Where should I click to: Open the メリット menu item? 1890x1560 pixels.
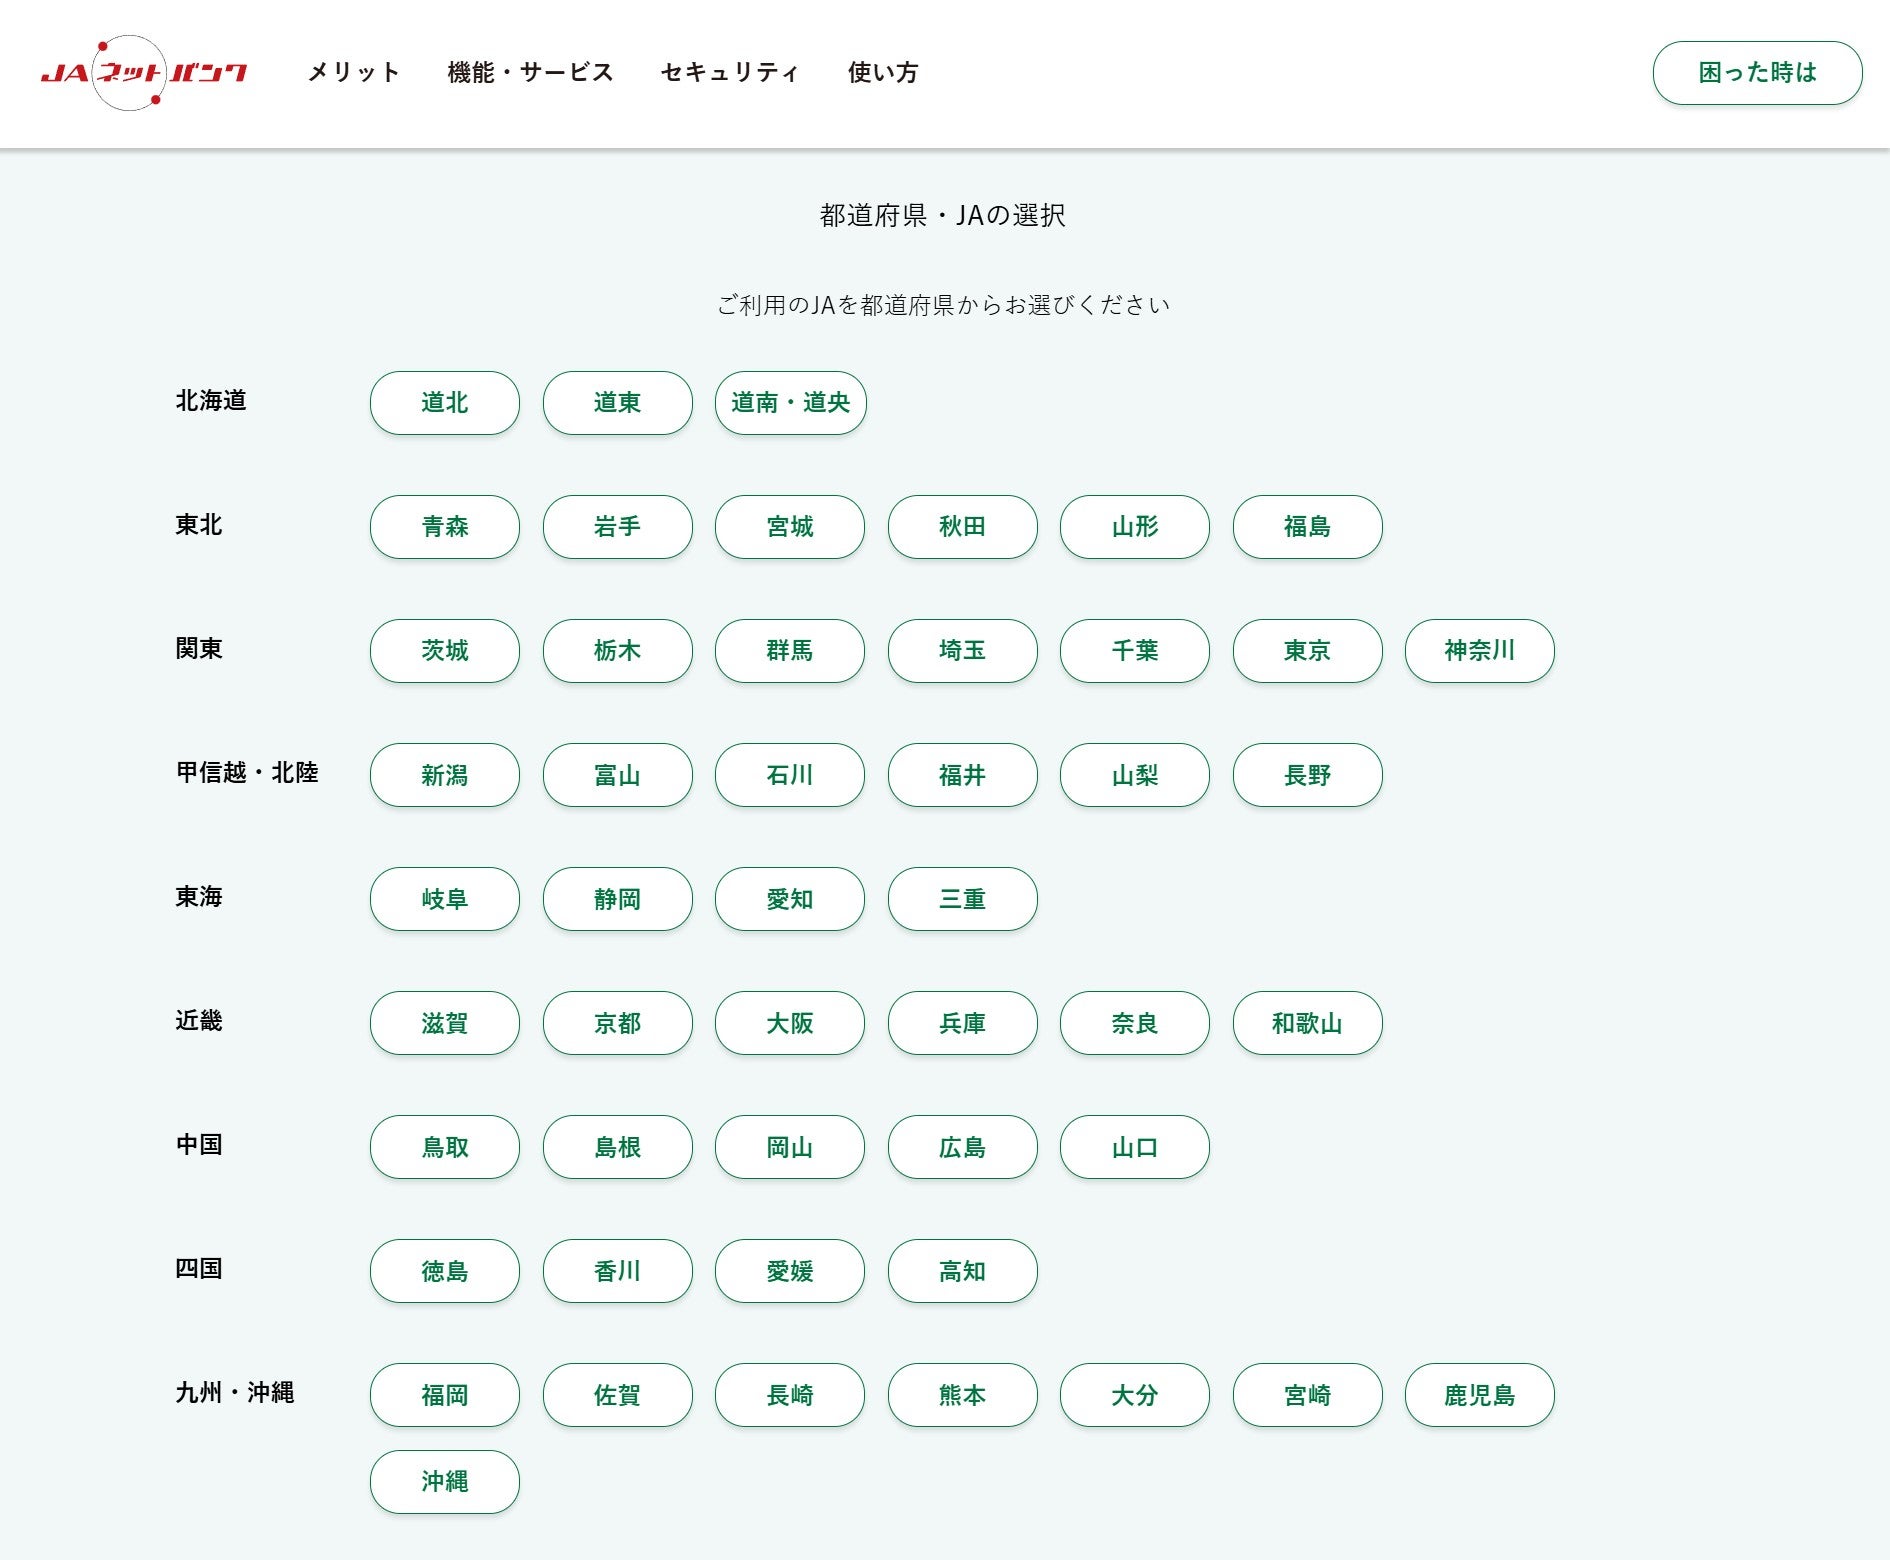(x=354, y=73)
